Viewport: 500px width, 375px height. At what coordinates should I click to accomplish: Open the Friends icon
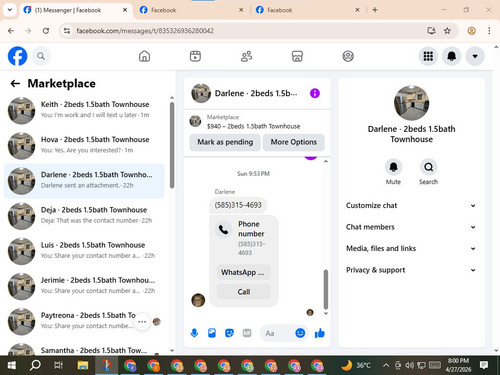(x=246, y=56)
